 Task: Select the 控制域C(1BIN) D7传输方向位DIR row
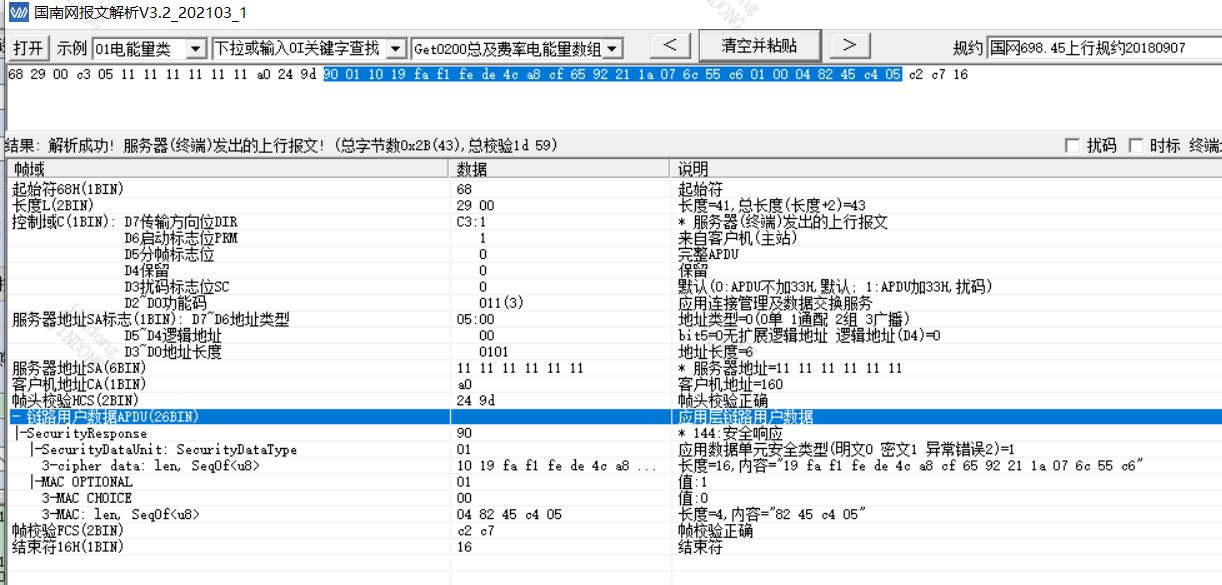click(615, 221)
